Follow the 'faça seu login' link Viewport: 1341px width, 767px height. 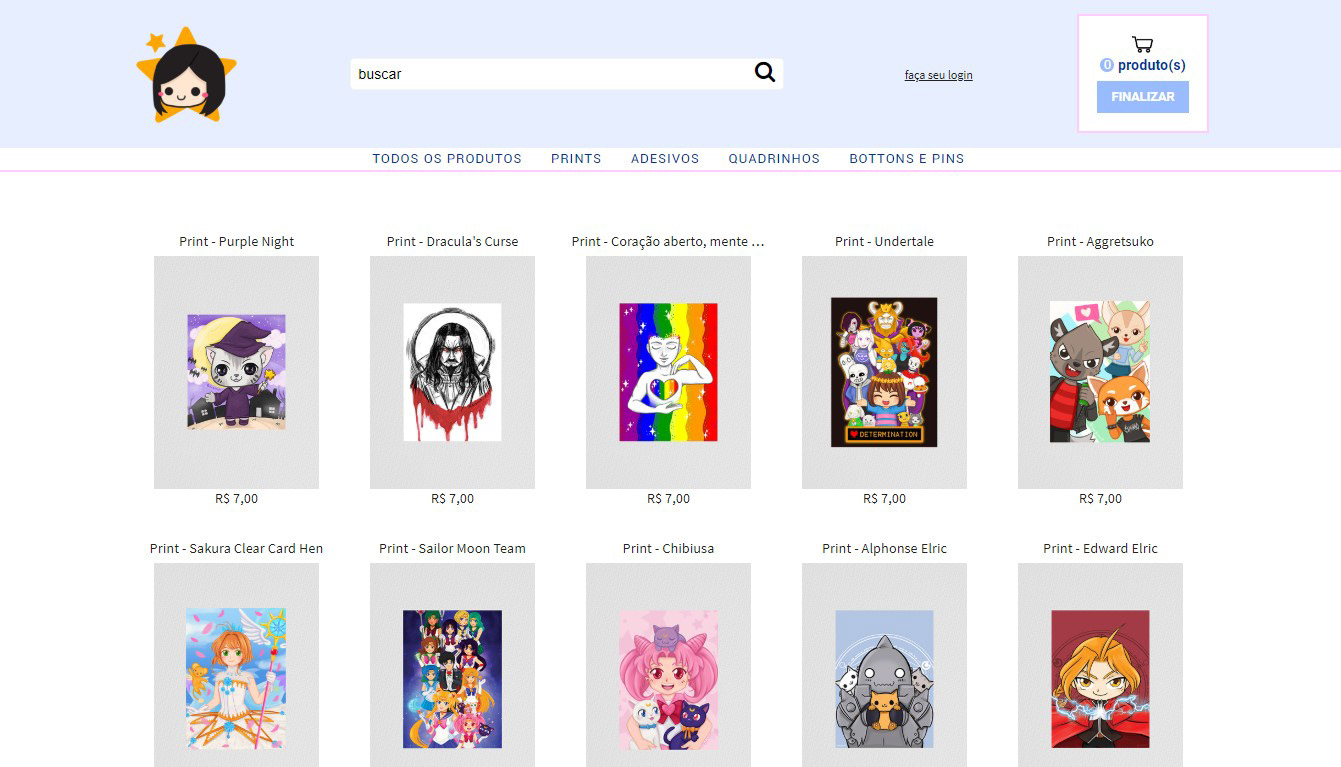click(938, 75)
